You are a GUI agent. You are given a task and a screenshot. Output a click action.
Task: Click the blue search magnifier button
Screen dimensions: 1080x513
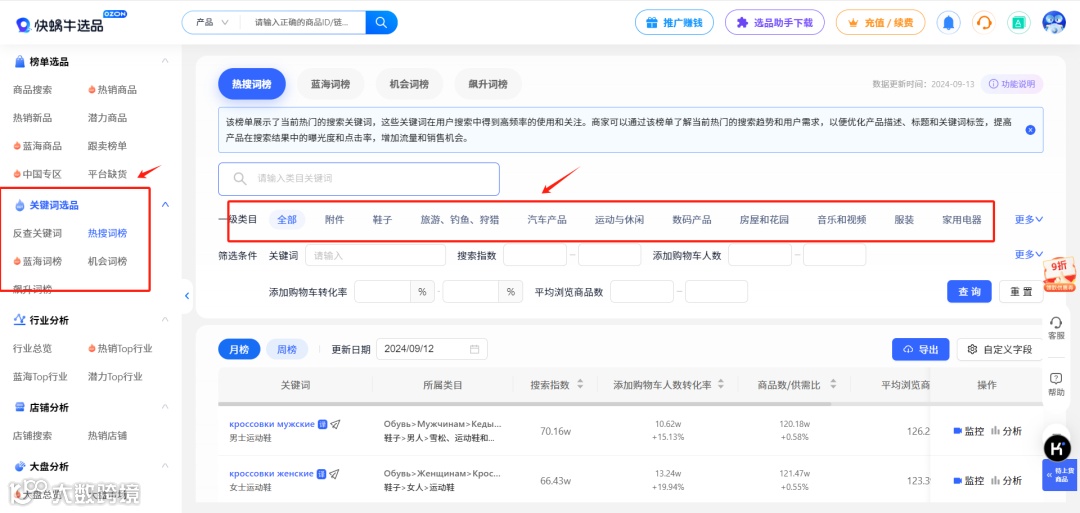tap(381, 22)
